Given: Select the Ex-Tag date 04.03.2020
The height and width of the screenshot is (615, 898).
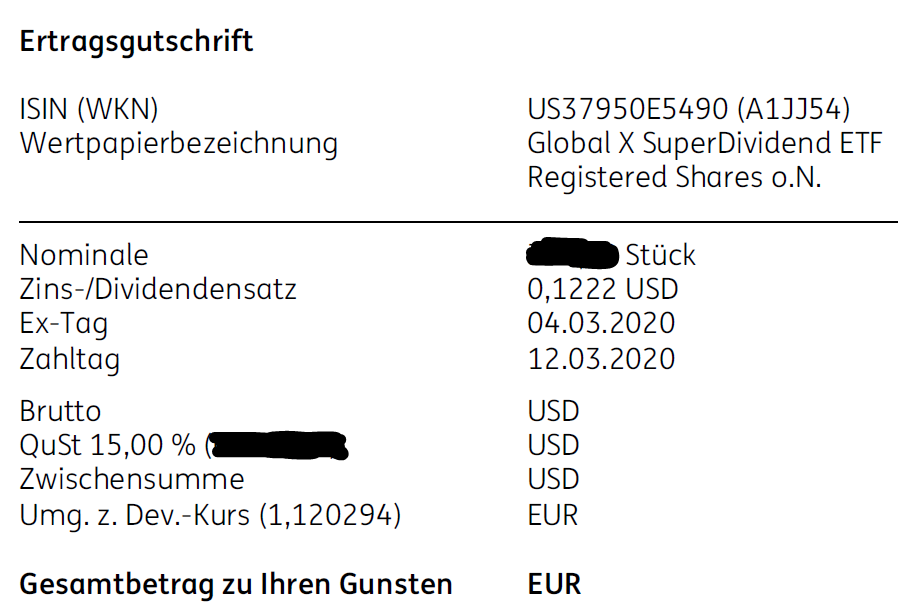Looking at the screenshot, I should click(601, 324).
